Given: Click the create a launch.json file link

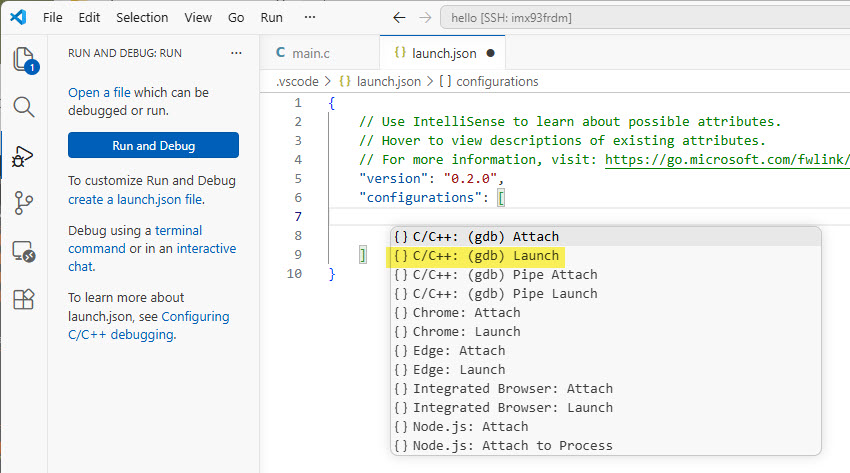Looking at the screenshot, I should click(135, 199).
